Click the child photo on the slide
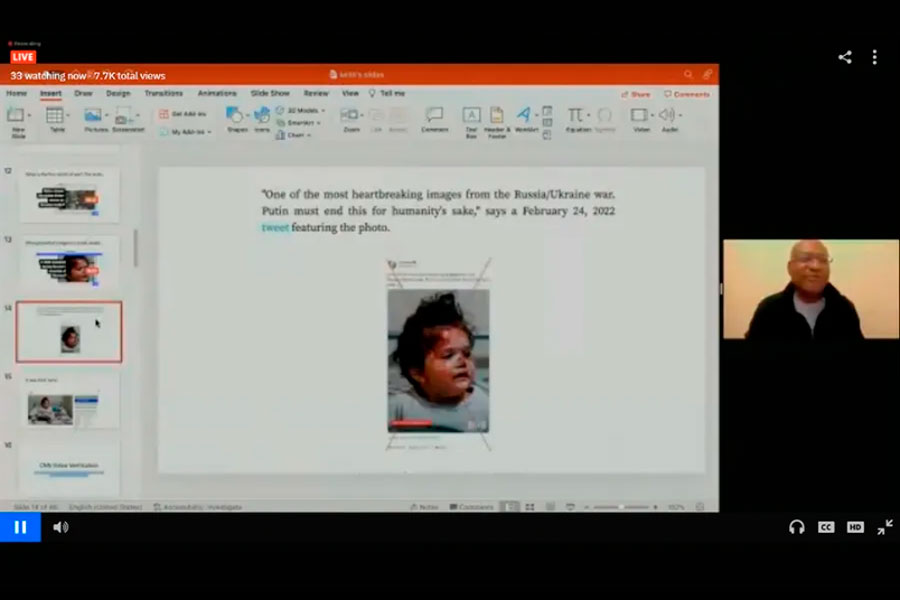 click(439, 361)
